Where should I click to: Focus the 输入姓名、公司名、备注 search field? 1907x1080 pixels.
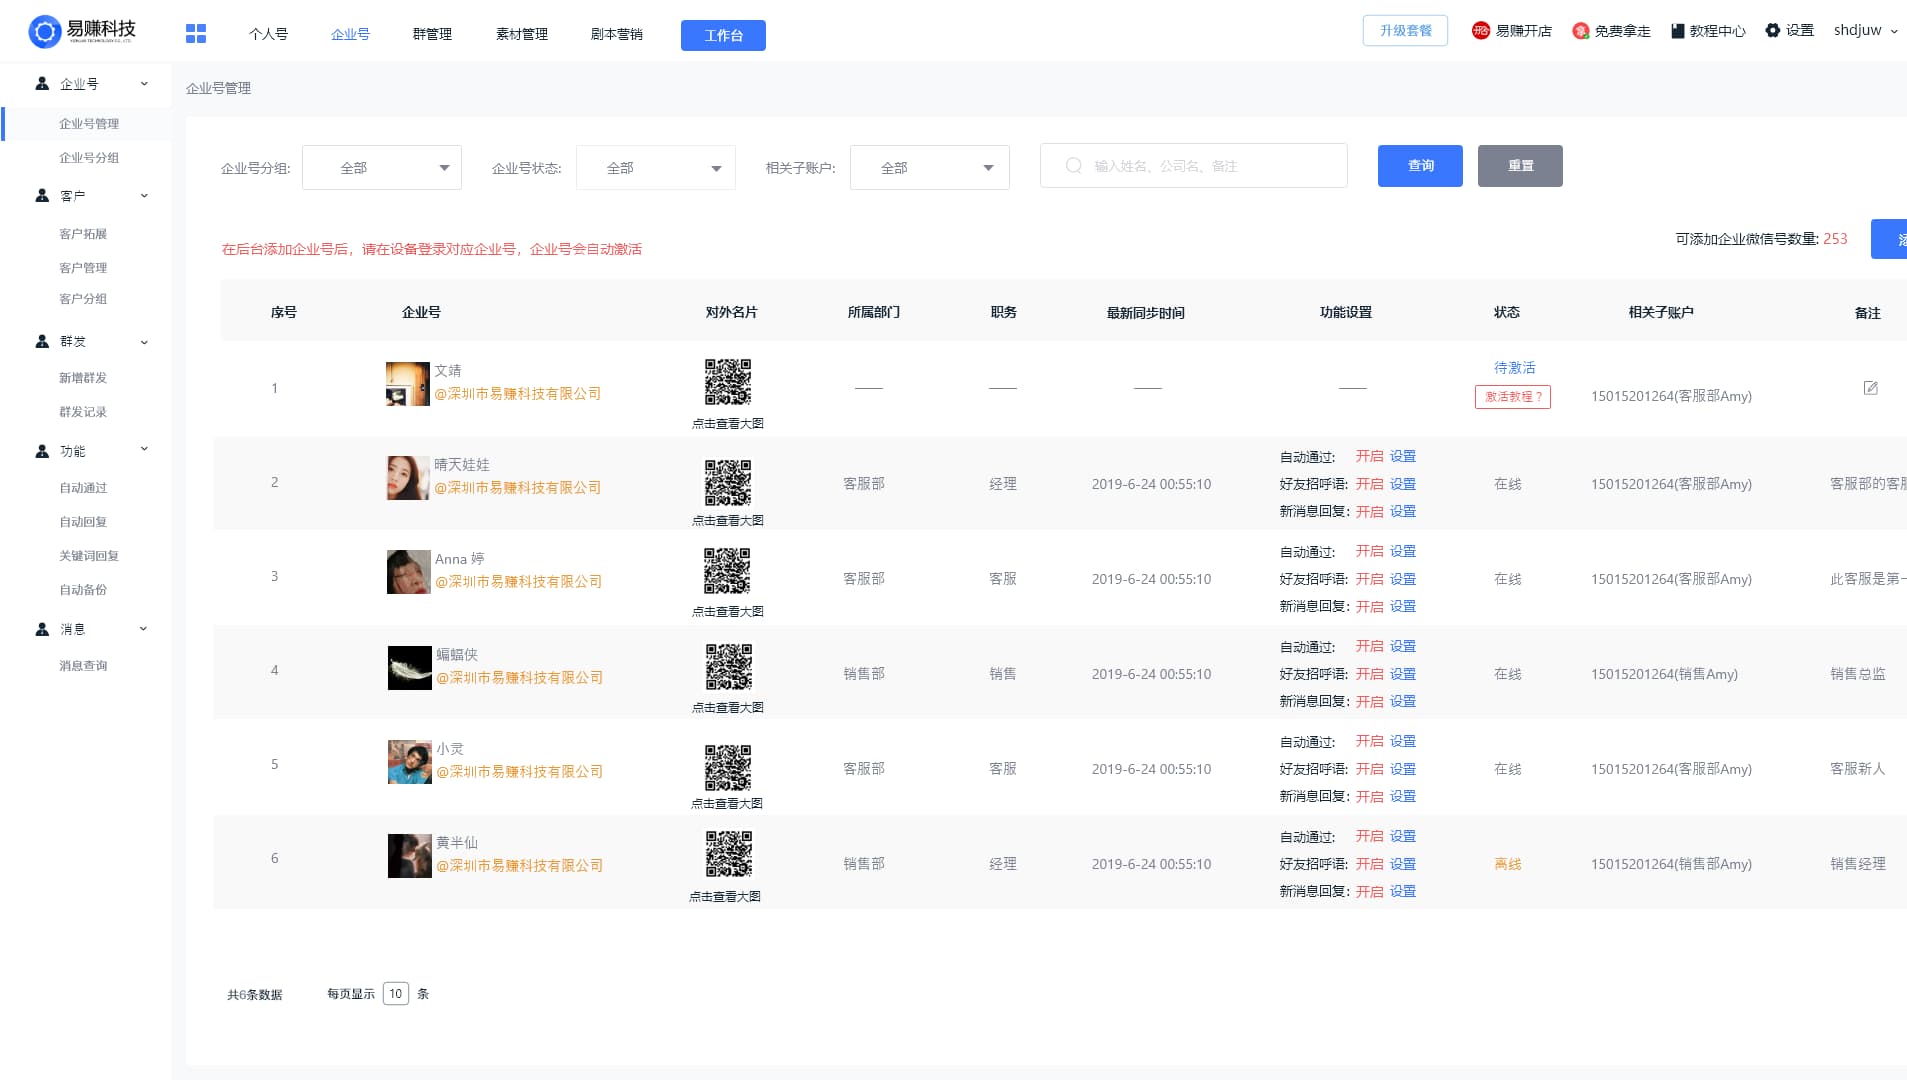coord(1194,166)
